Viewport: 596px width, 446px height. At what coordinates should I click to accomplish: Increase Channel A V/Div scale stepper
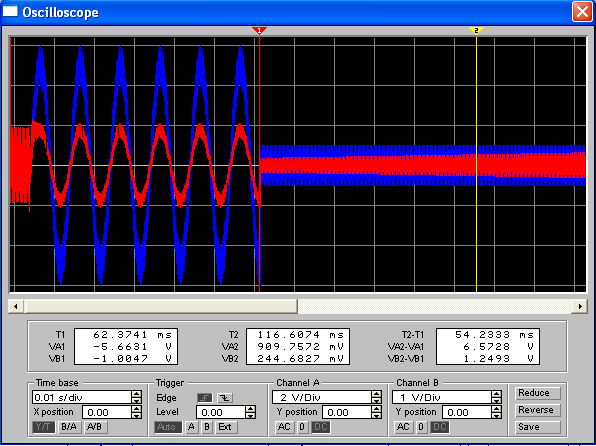(x=376, y=394)
